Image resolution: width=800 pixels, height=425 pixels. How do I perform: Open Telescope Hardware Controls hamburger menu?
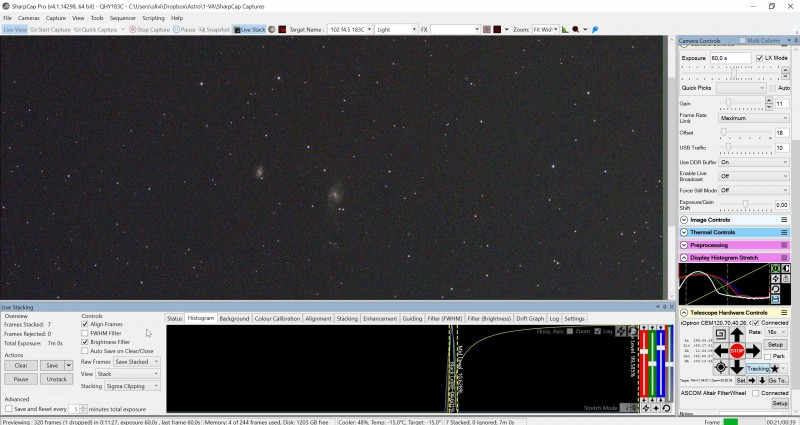784,312
